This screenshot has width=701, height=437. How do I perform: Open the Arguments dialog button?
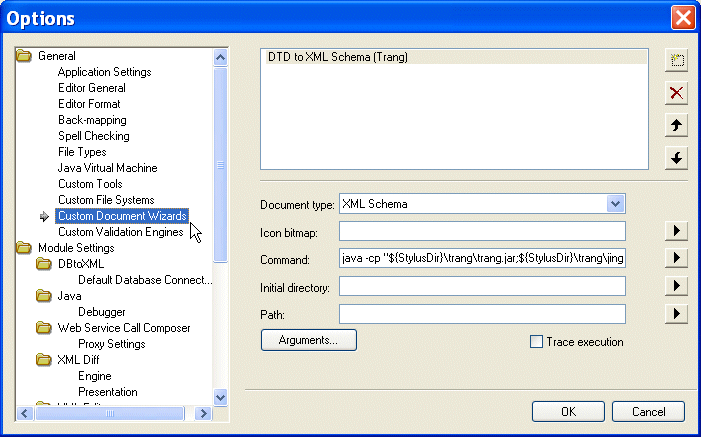(308, 341)
